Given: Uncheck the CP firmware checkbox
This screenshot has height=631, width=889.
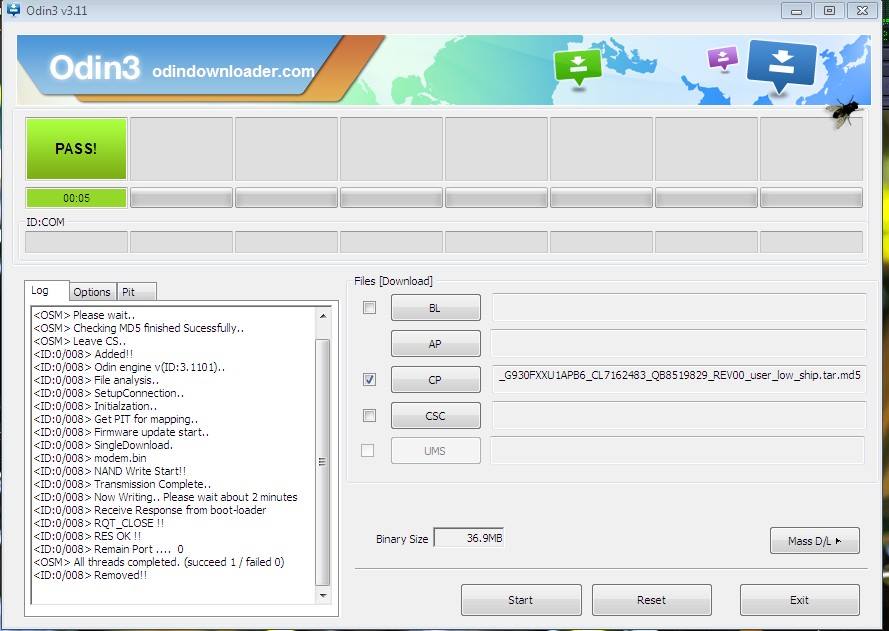Looking at the screenshot, I should (x=368, y=380).
